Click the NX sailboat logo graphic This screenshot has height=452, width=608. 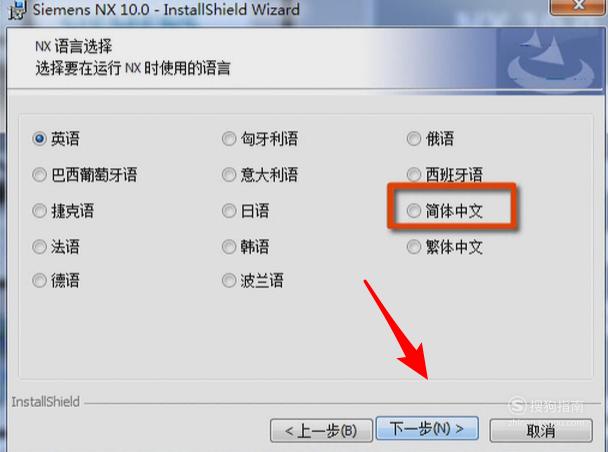(551, 58)
